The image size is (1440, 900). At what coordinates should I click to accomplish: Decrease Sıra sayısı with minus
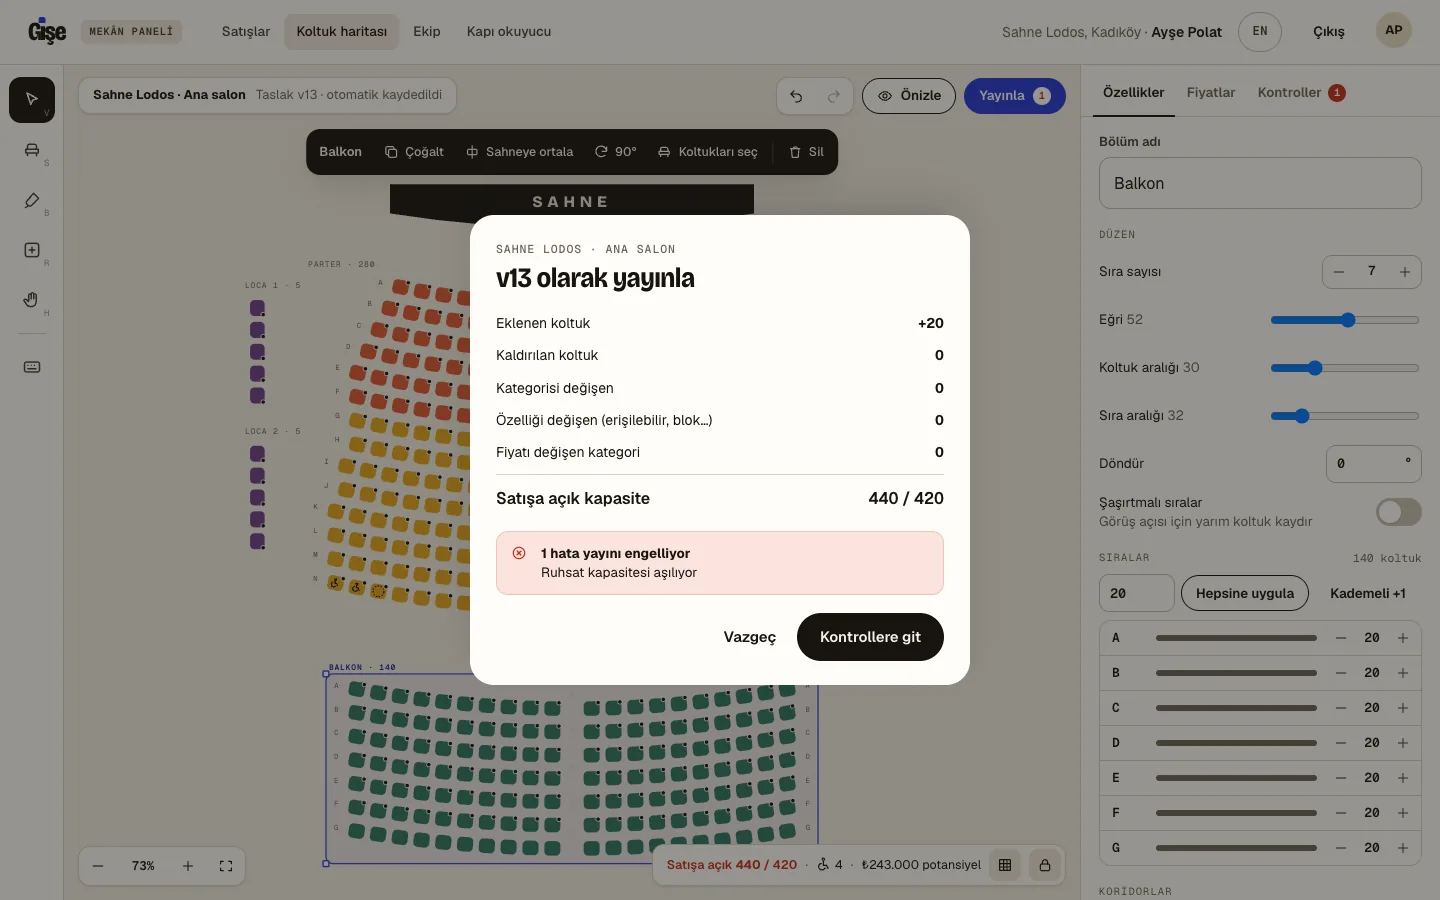click(x=1339, y=272)
